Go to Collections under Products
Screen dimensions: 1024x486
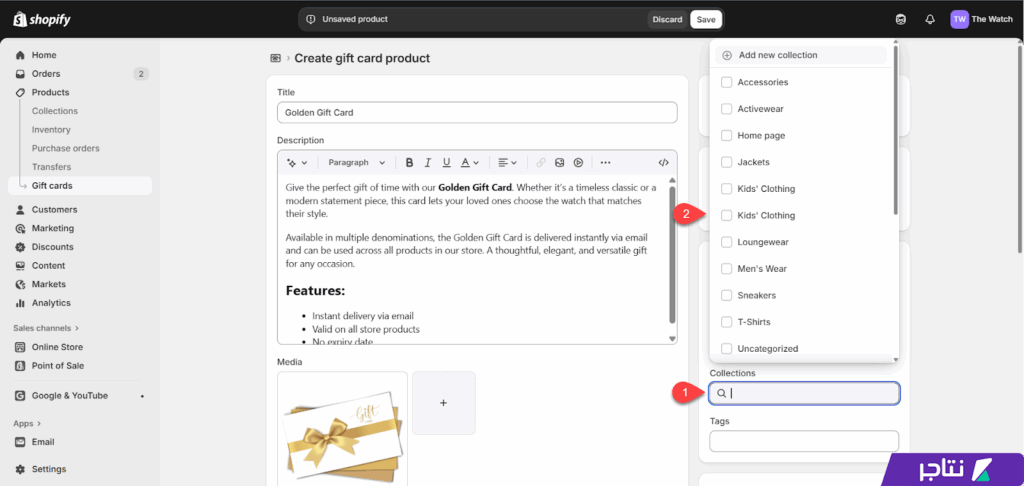[x=55, y=111]
